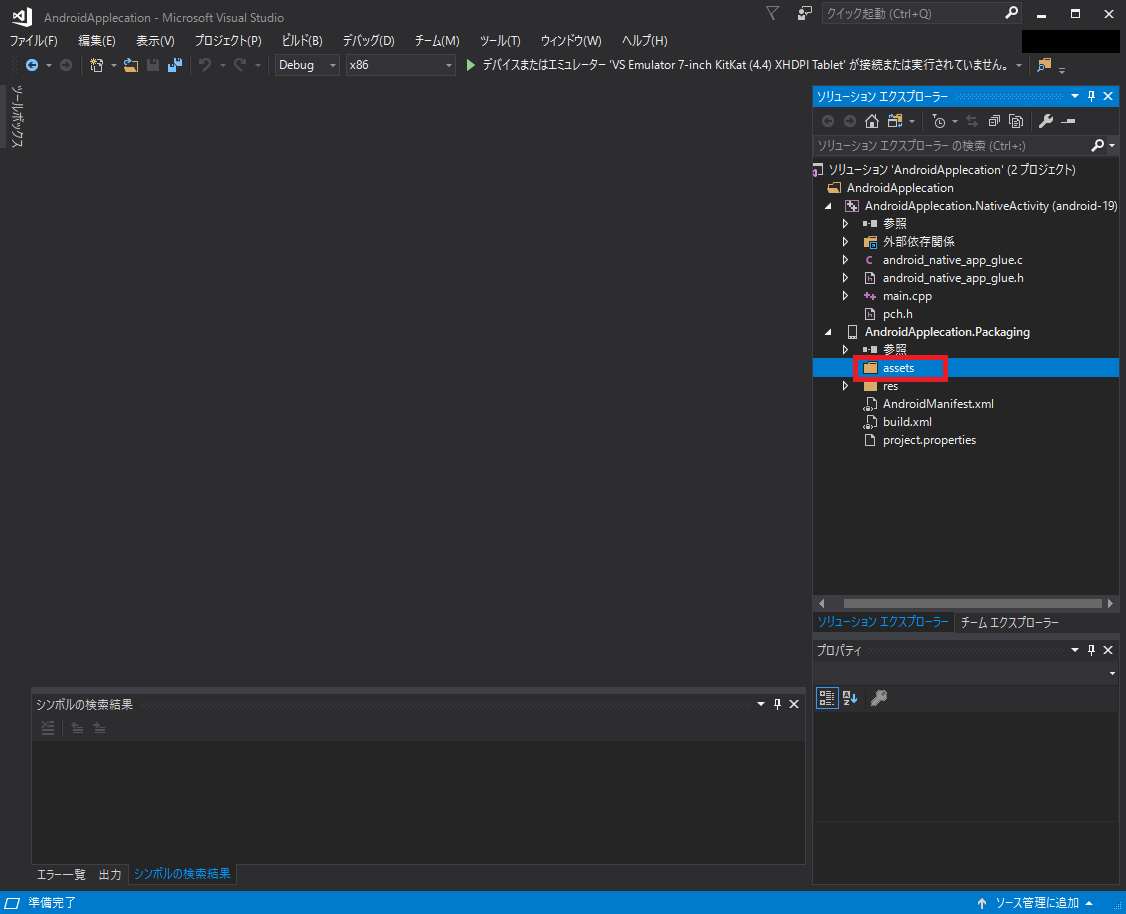Click the Preview Selected Items icon
This screenshot has height=914, width=1126.
[x=1068, y=121]
